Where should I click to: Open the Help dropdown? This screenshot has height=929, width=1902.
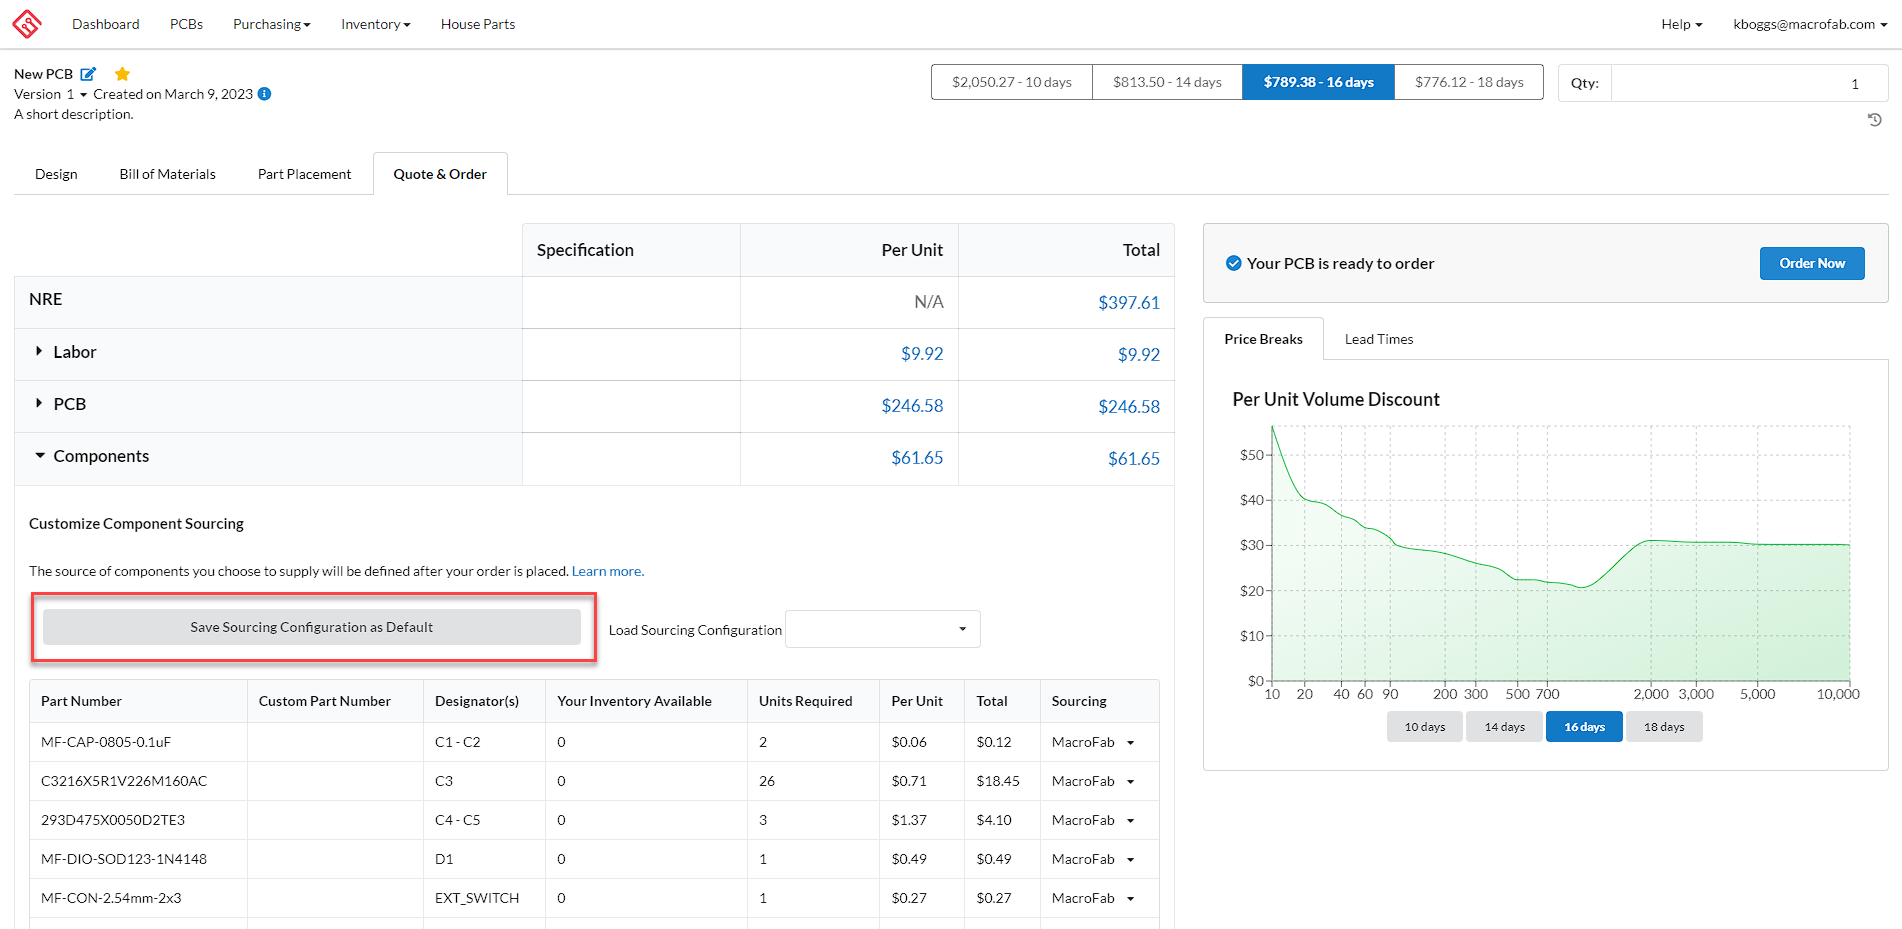click(x=1681, y=24)
